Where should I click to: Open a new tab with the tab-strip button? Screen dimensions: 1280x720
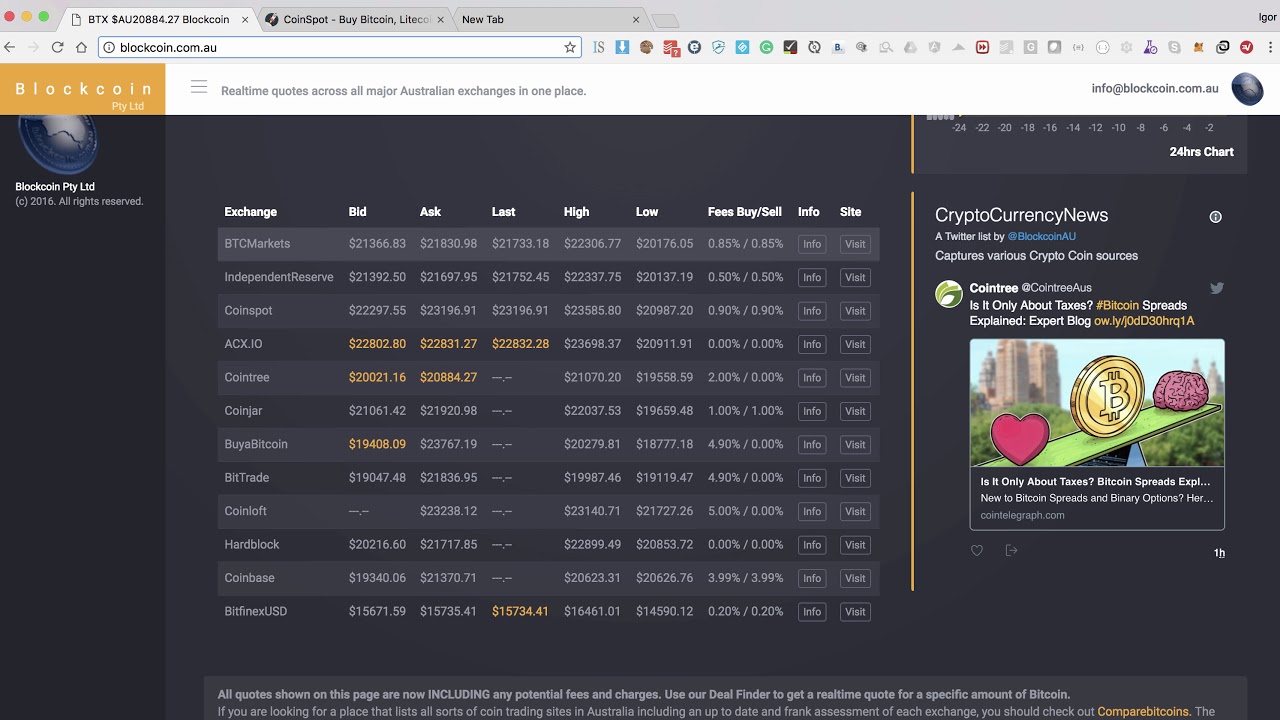pos(665,20)
